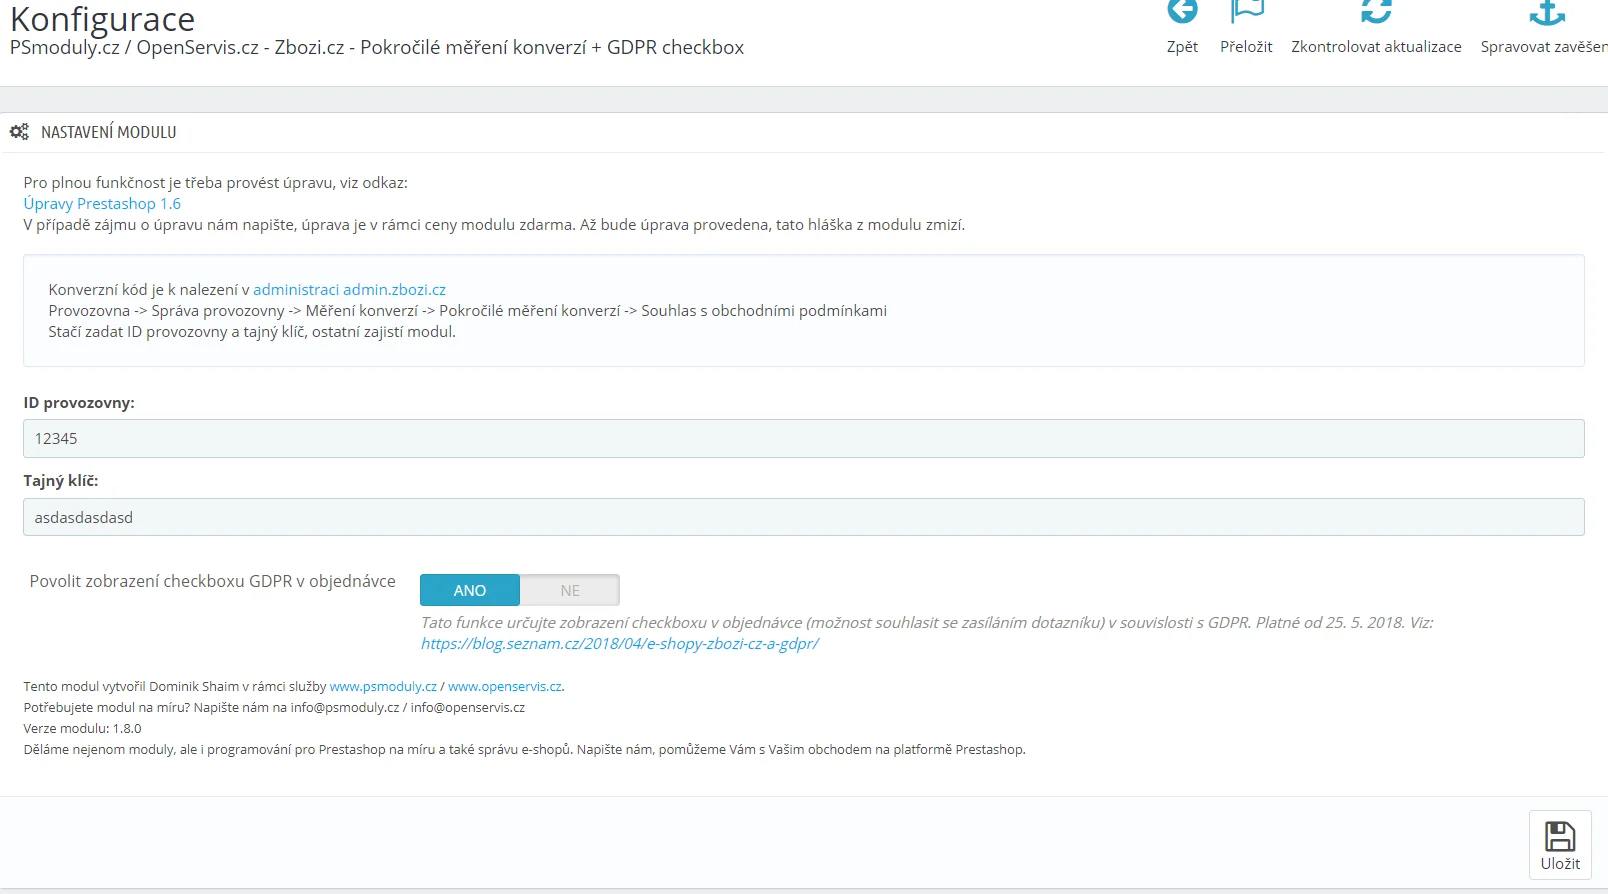1608x894 pixels.
Task: Click the Přeložit toolbar label
Action: (1246, 47)
